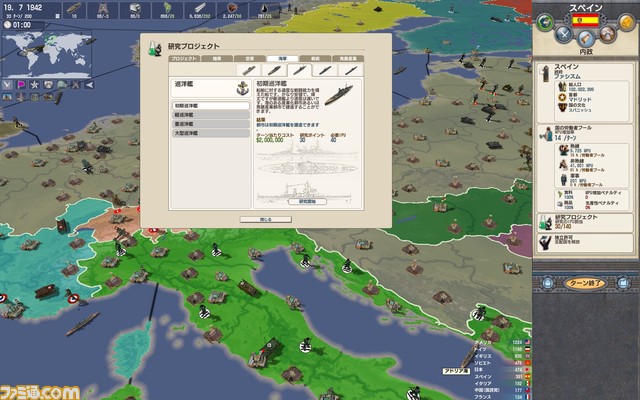
Task: Click ソビエト in the score ranking
Action: click(x=483, y=363)
